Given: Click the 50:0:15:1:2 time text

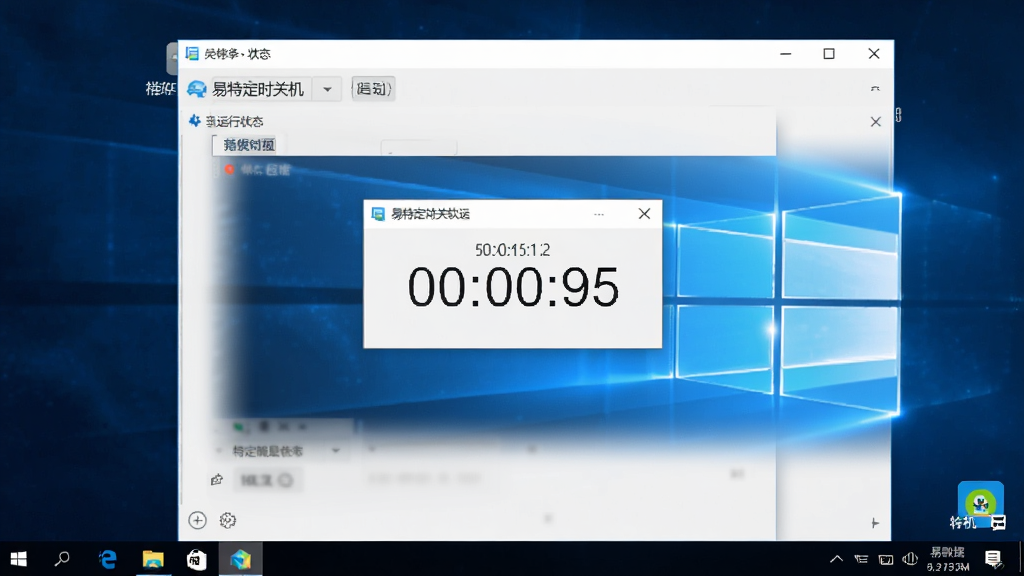Looking at the screenshot, I should (513, 250).
